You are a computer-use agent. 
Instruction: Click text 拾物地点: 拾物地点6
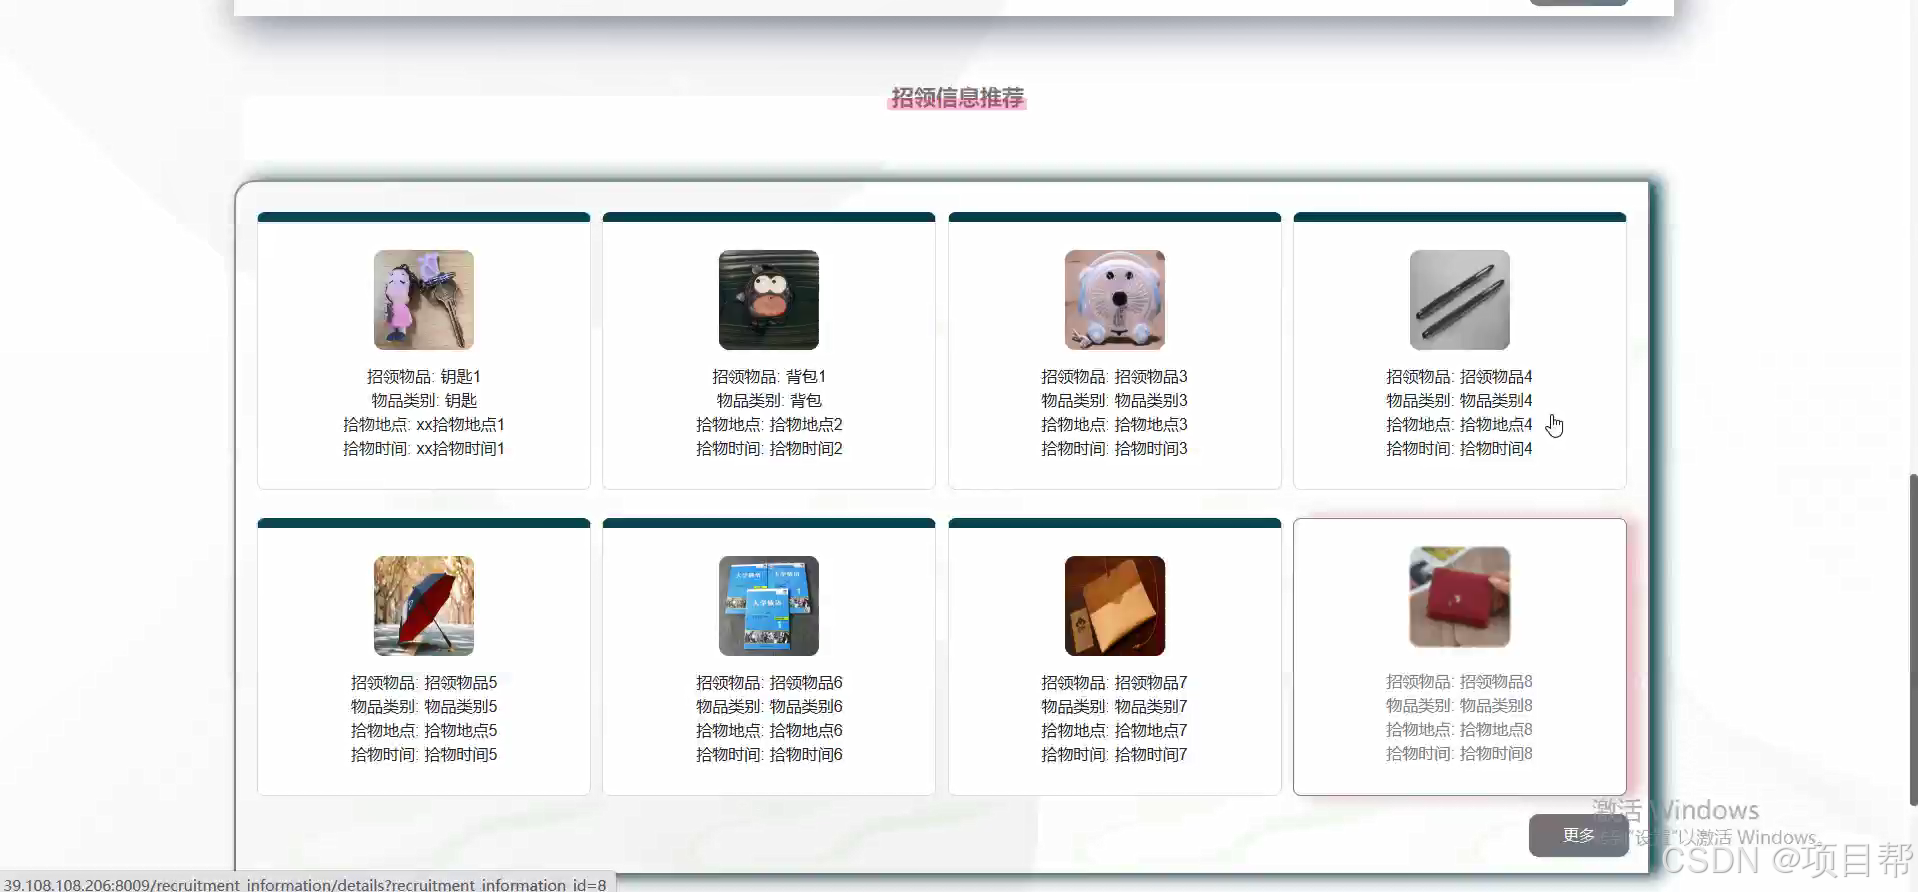tap(769, 731)
